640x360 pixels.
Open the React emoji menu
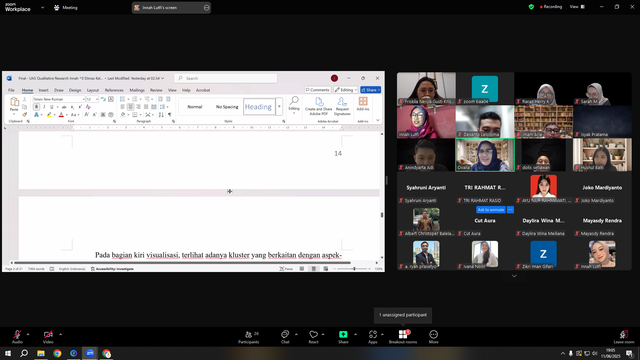(313, 337)
